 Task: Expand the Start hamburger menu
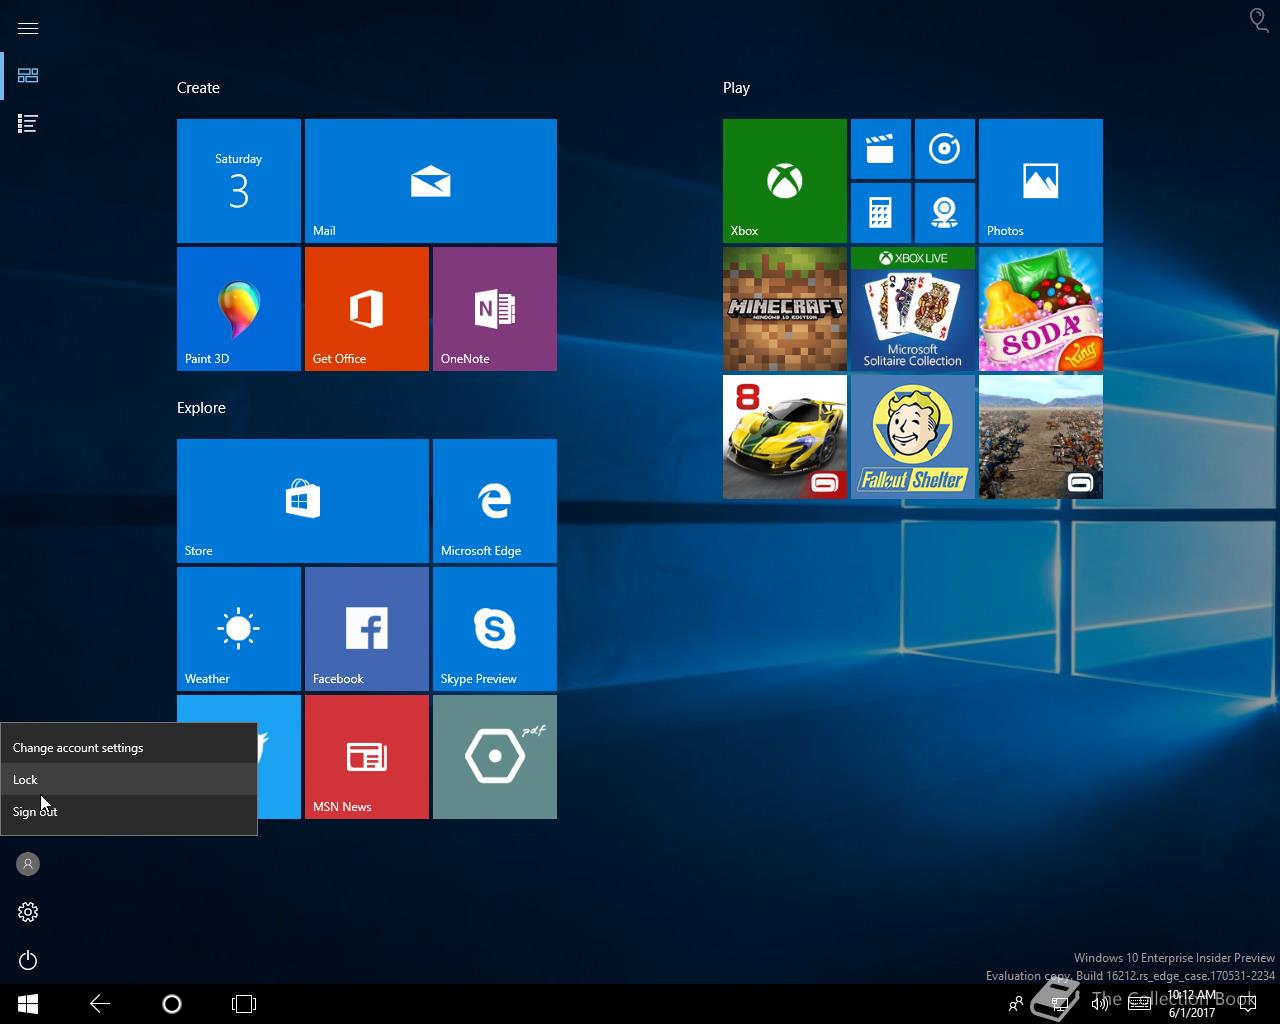(x=28, y=28)
